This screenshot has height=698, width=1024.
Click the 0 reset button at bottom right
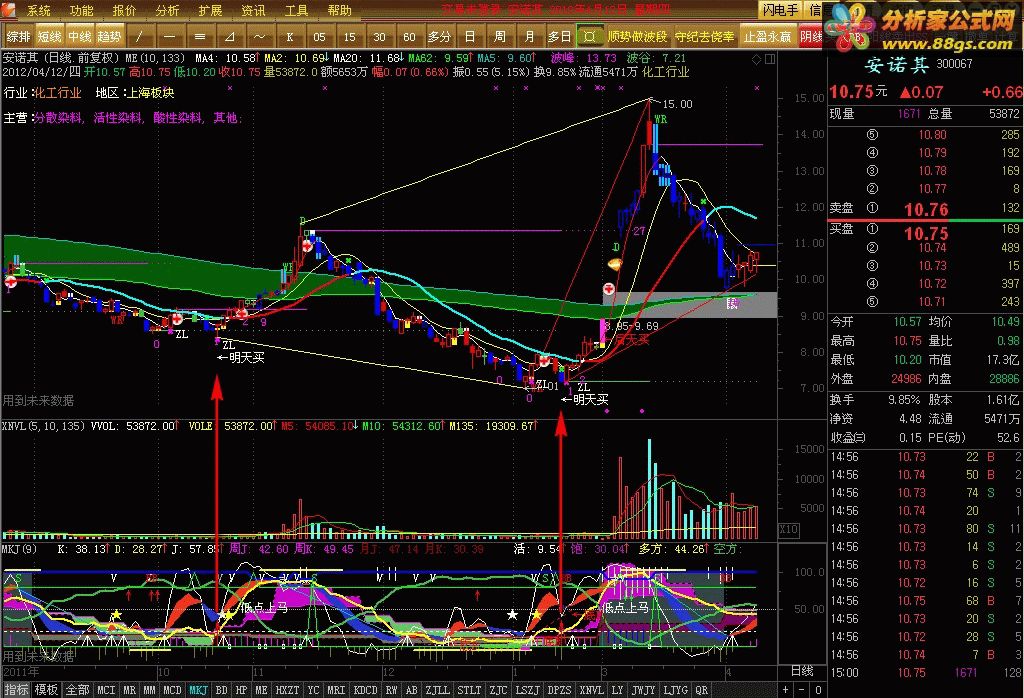coord(818,690)
